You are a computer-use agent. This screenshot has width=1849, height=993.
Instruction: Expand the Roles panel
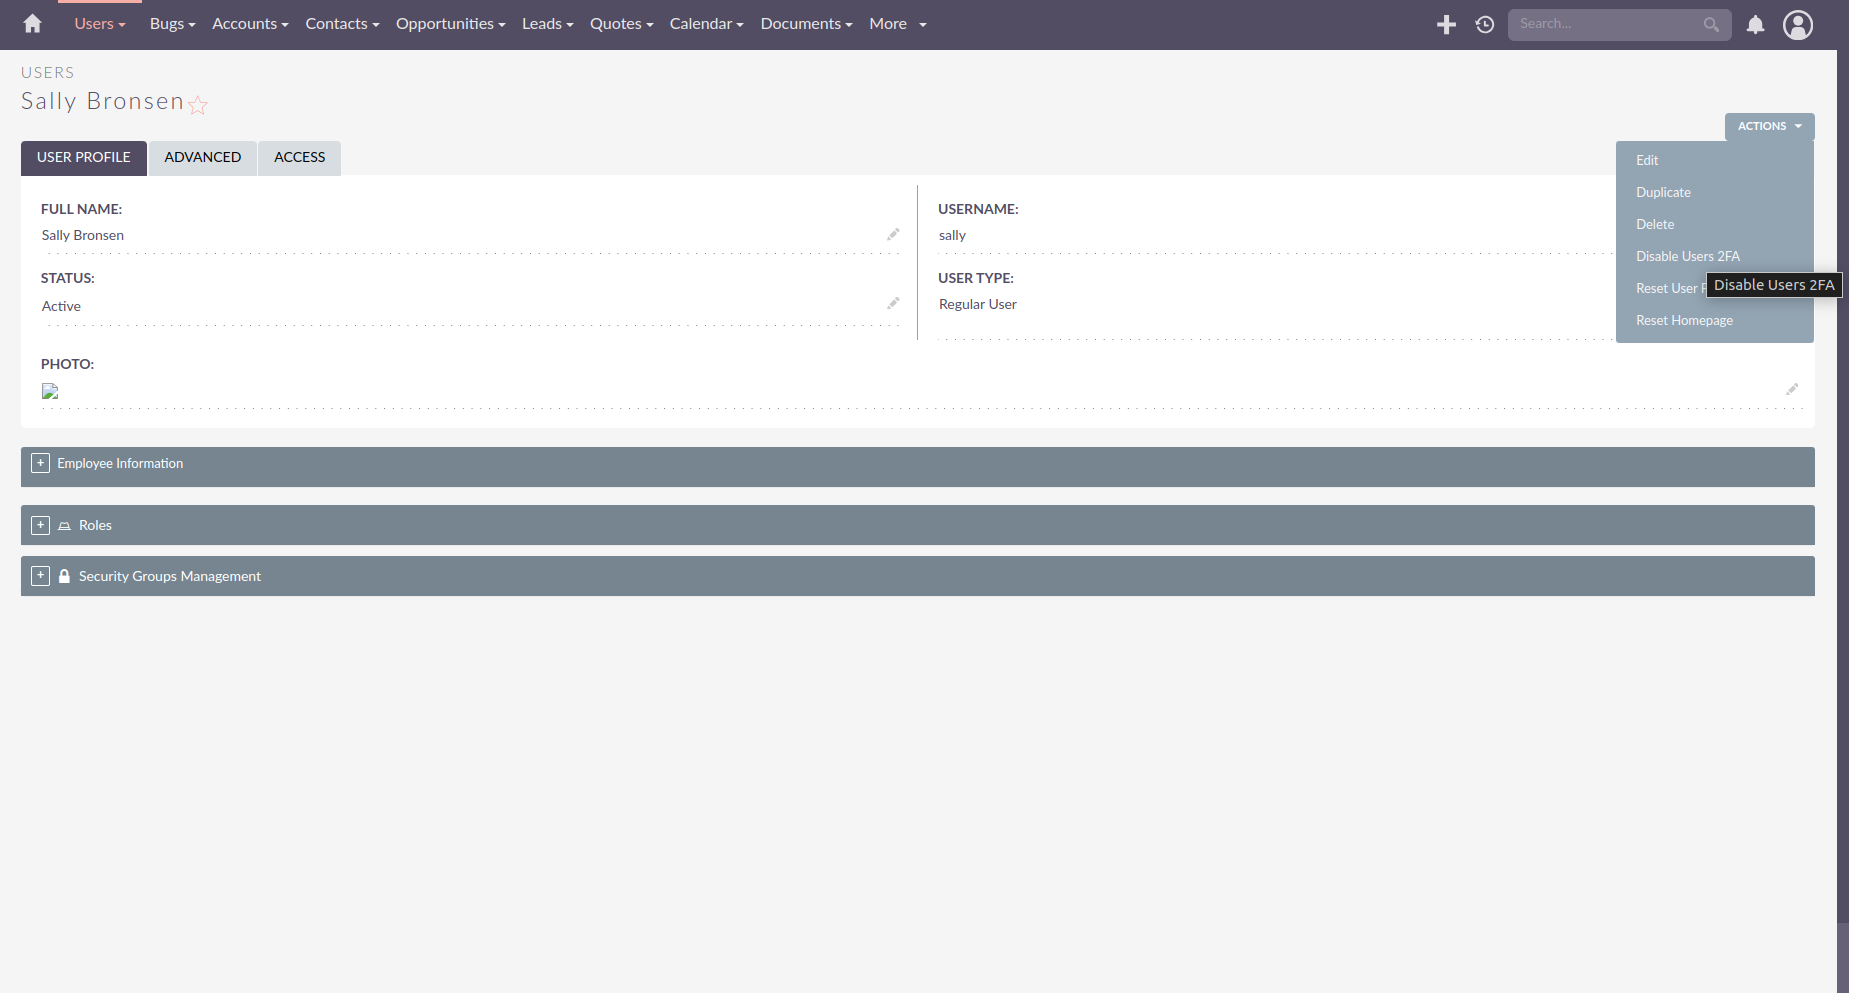pos(40,525)
